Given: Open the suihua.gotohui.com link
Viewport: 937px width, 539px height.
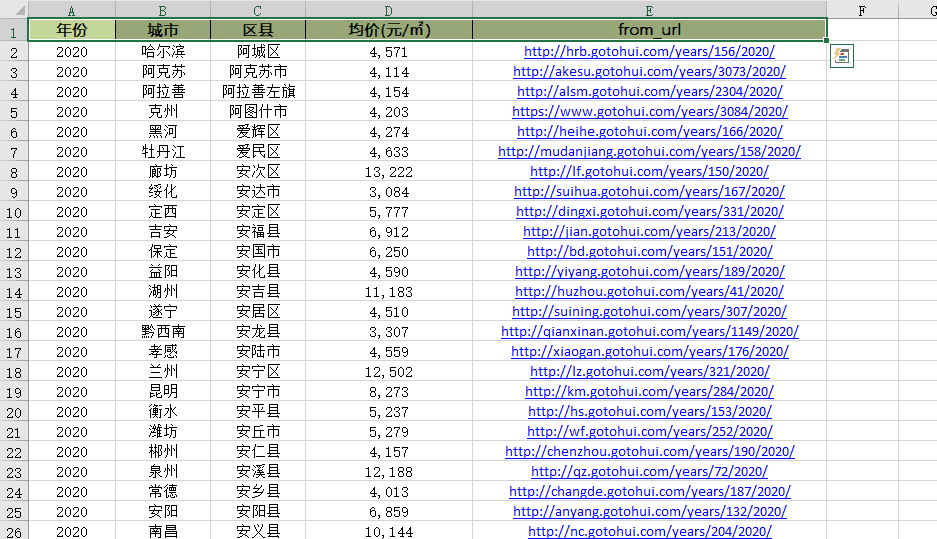Looking at the screenshot, I should [650, 192].
